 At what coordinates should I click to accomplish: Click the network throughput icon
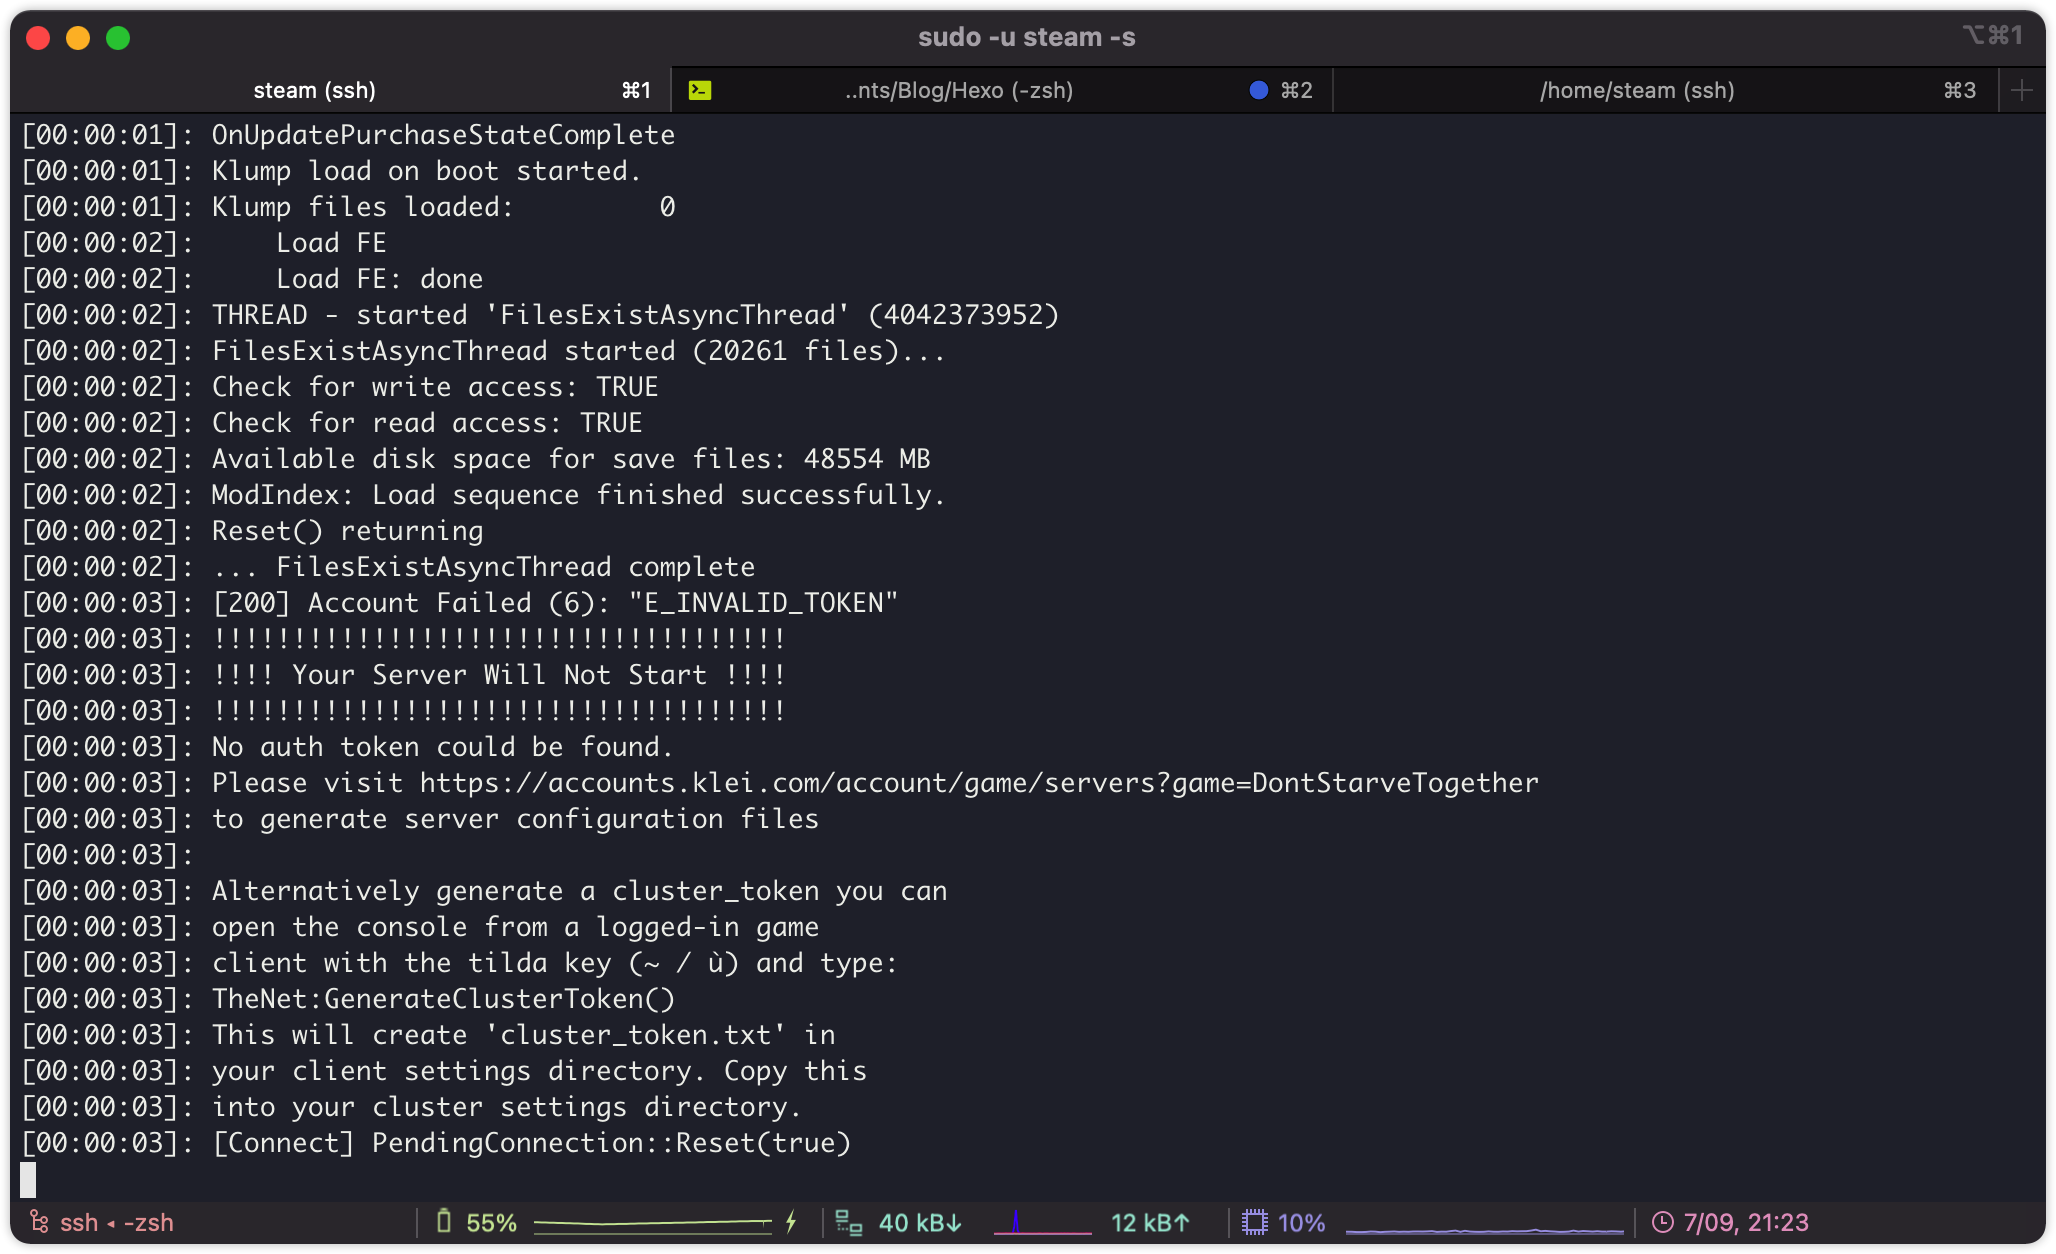pyautogui.click(x=848, y=1222)
